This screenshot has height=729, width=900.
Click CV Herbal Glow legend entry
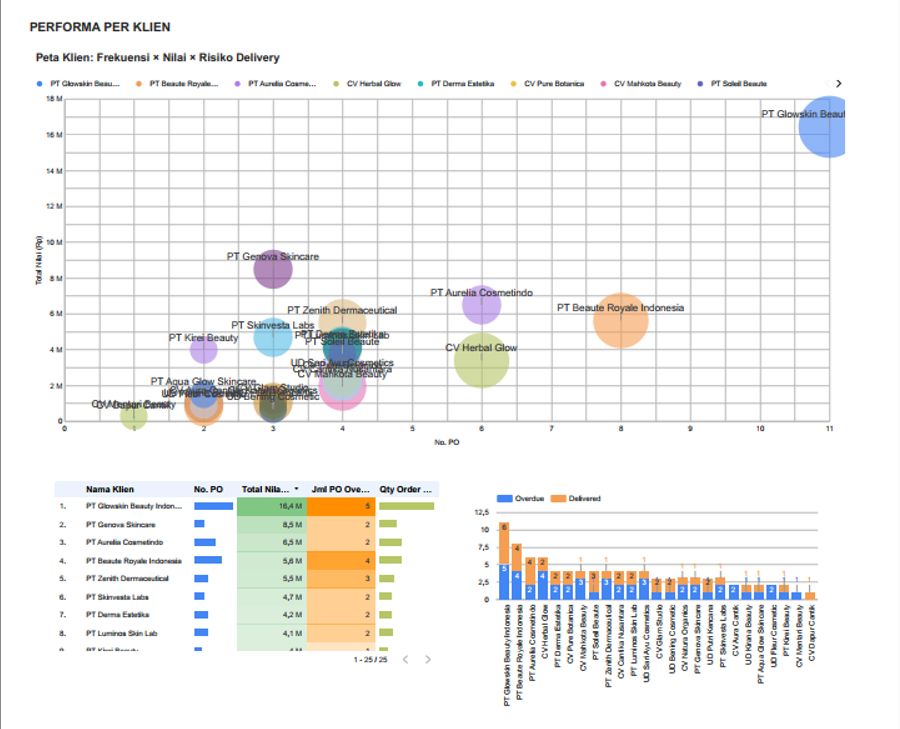coord(367,84)
